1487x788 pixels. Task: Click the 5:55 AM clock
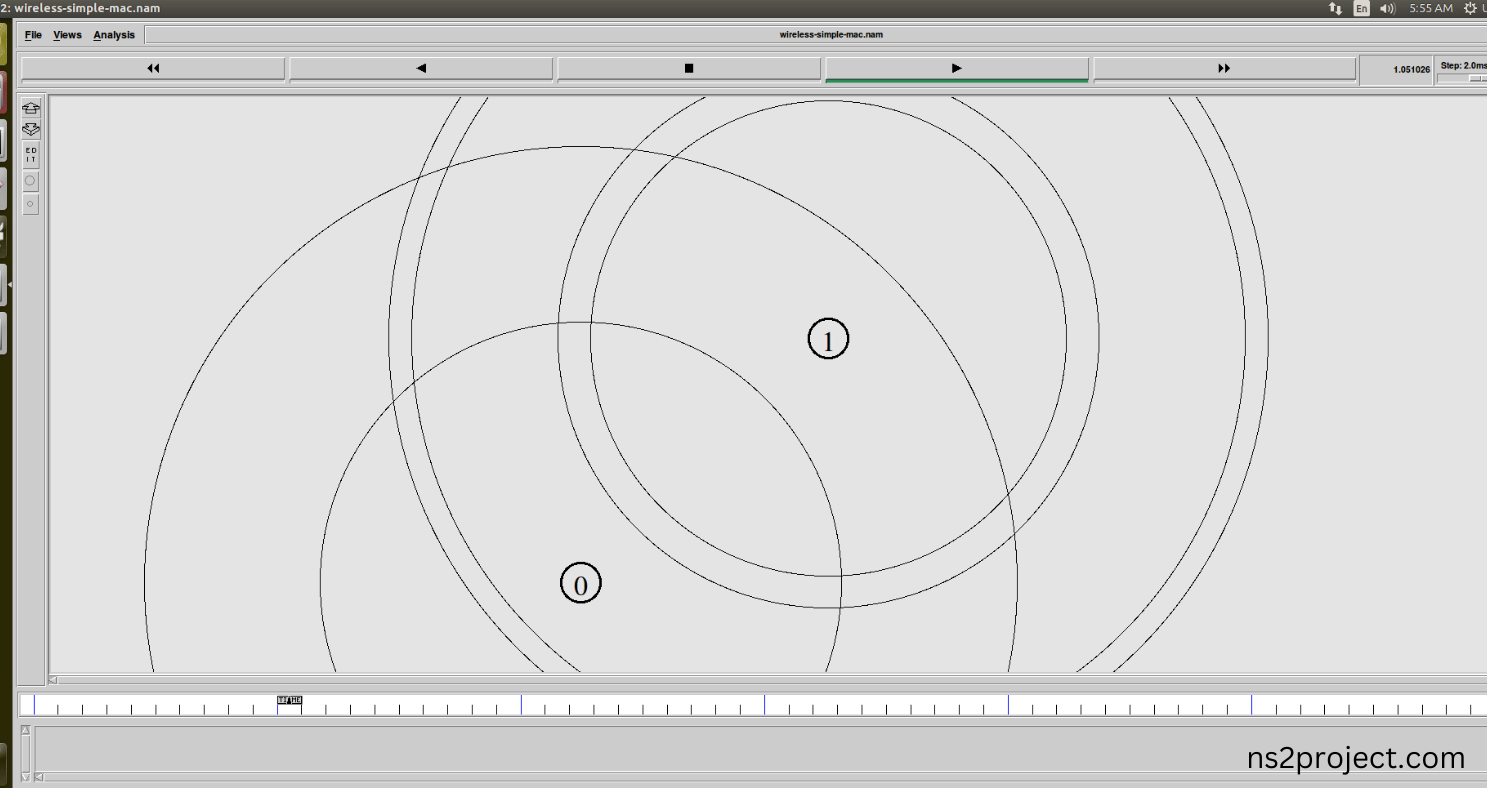point(1430,8)
